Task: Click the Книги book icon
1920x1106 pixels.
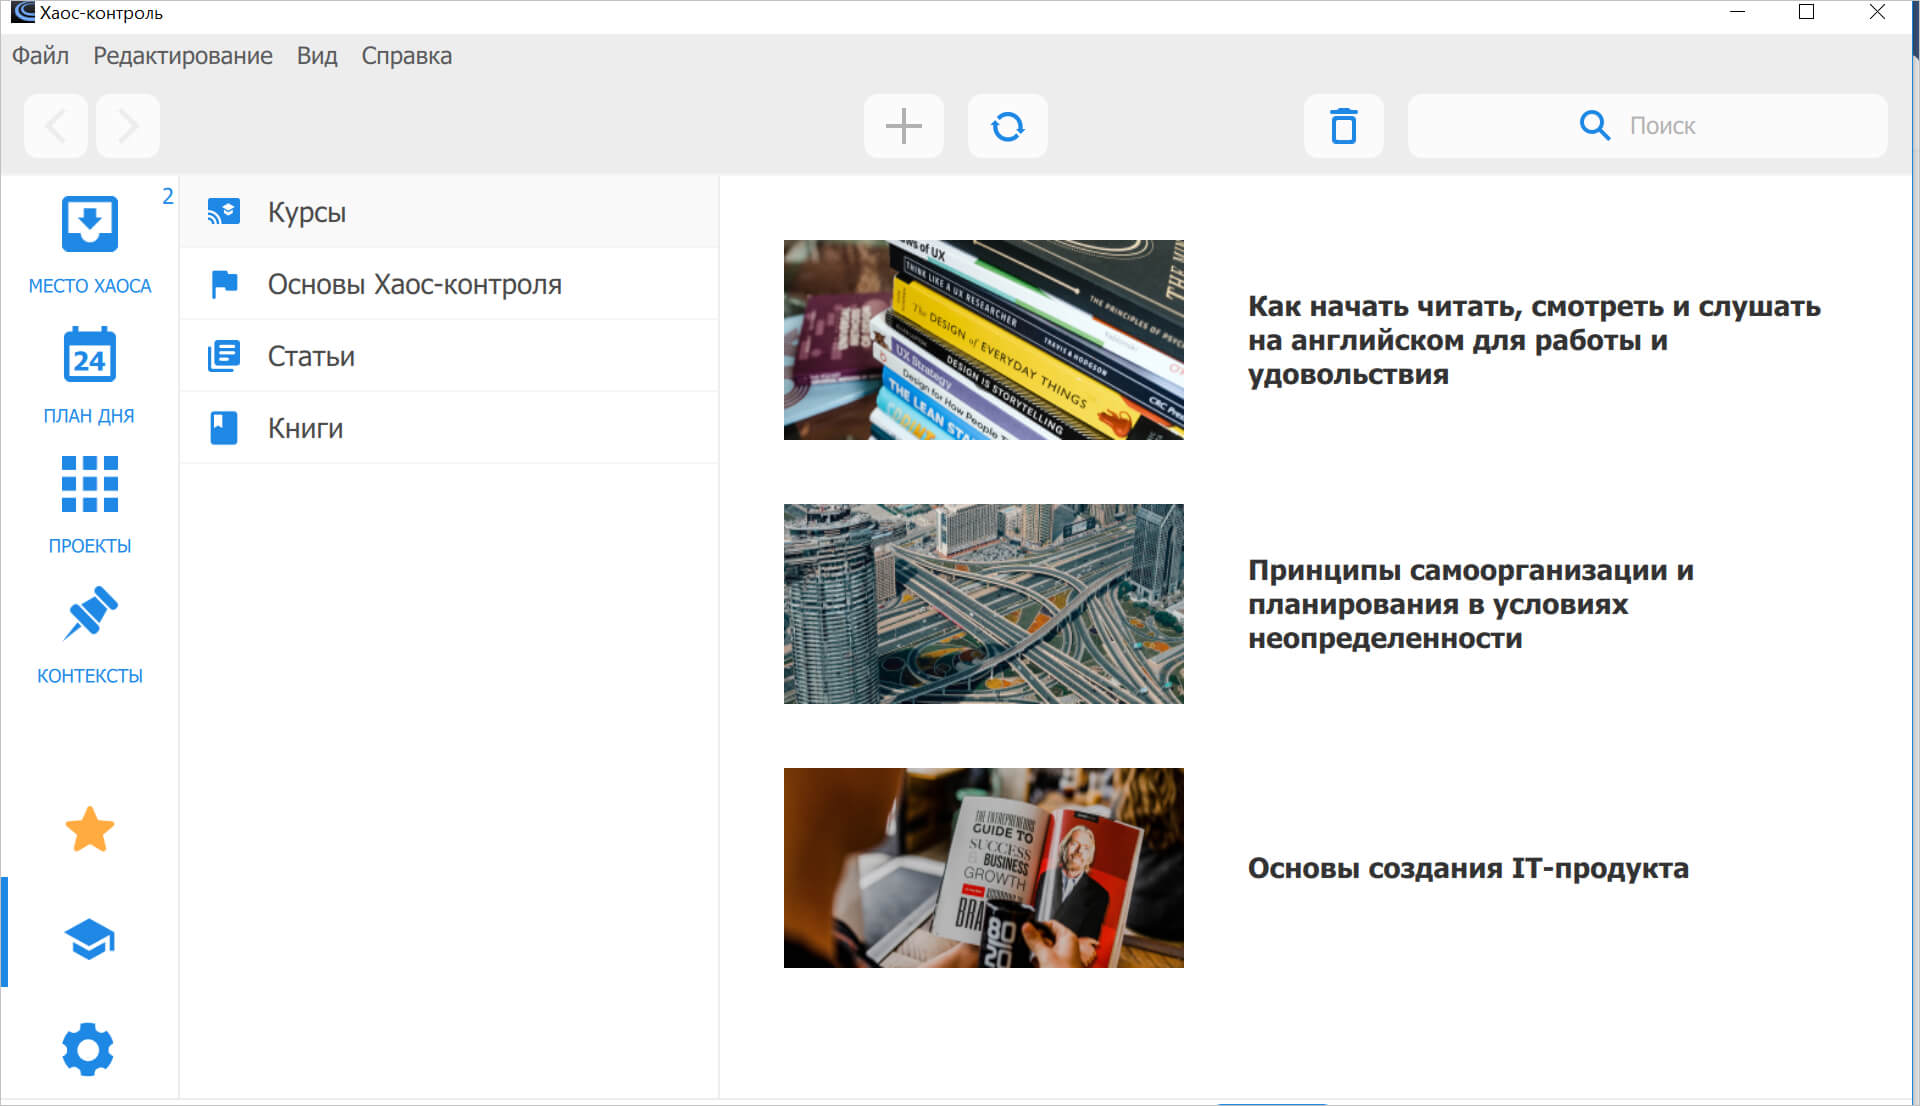Action: pos(224,428)
